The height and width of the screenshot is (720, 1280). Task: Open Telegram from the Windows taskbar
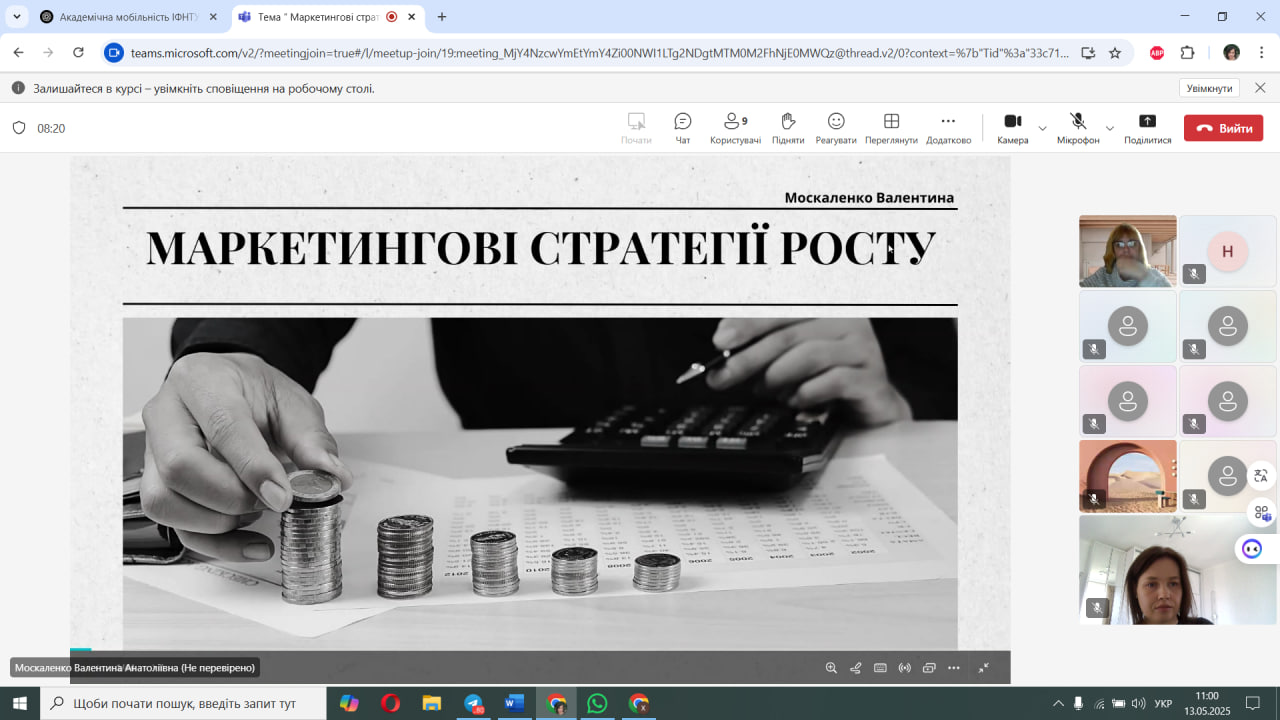[473, 703]
